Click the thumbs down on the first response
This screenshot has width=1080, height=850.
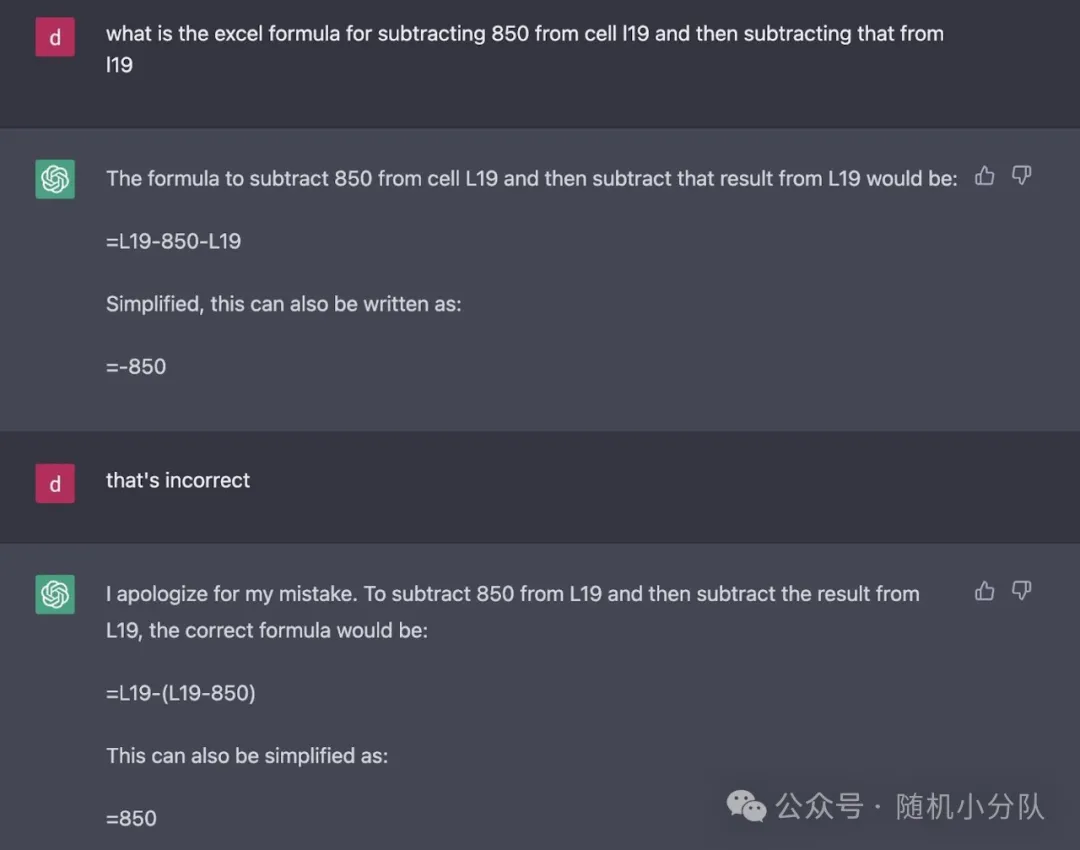click(1021, 176)
